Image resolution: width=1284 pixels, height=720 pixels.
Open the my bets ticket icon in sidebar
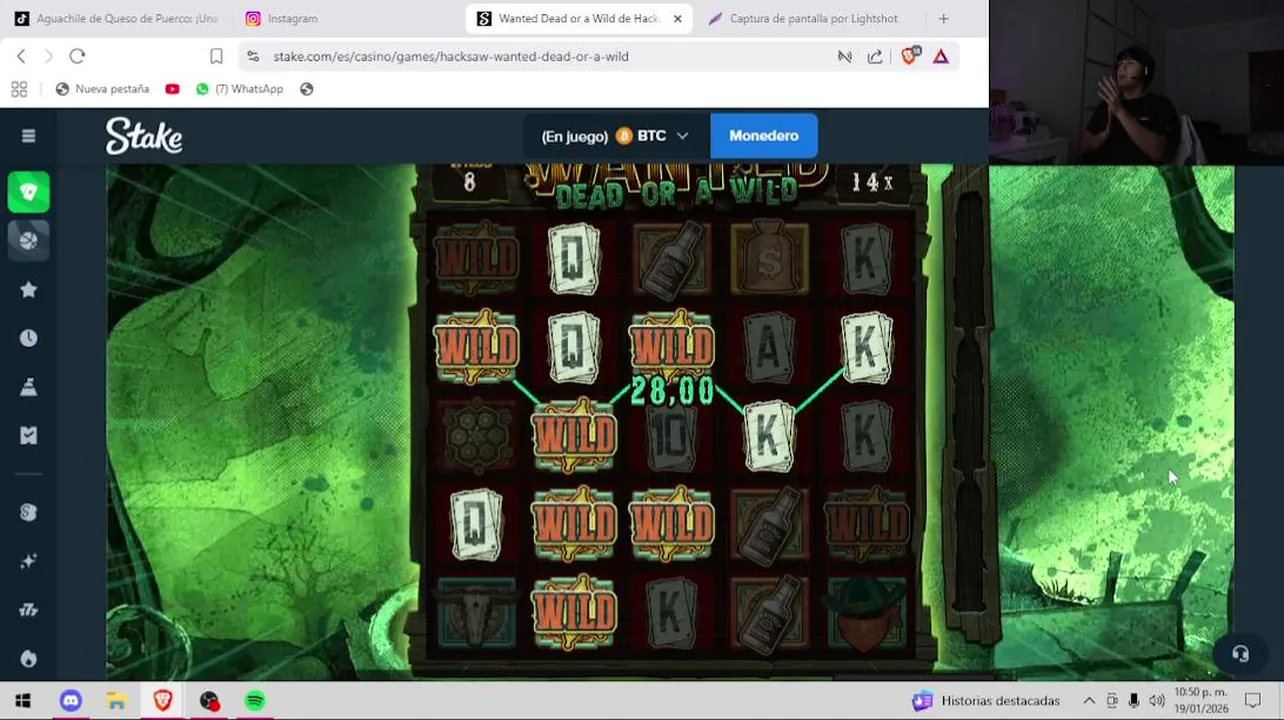point(28,435)
